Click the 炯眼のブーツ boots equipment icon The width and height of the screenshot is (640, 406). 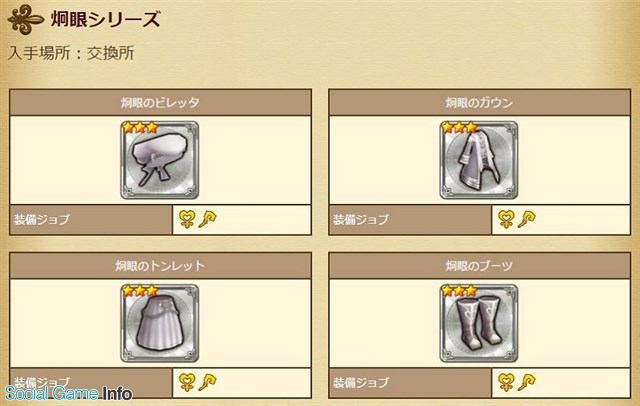click(x=479, y=323)
